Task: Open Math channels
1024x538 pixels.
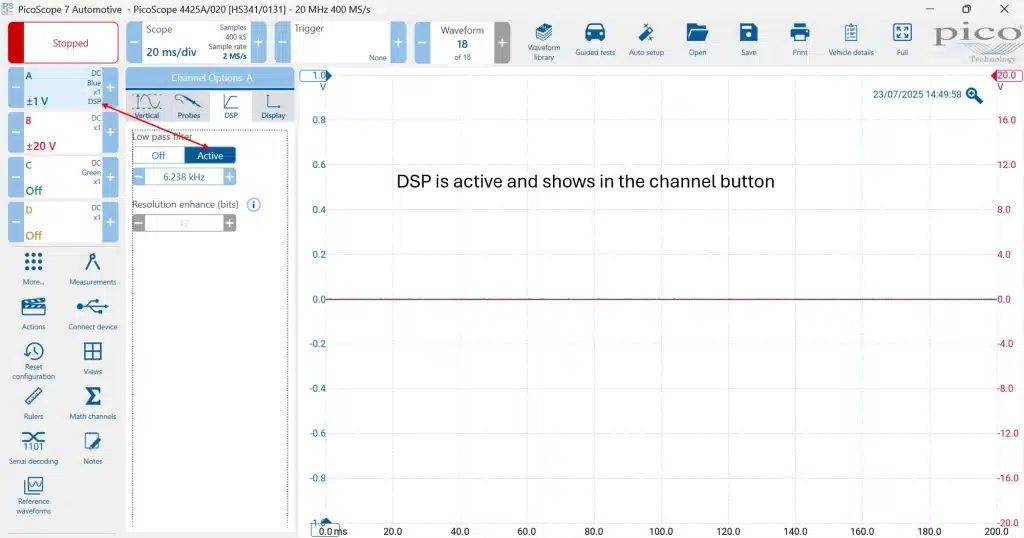Action: click(x=93, y=404)
